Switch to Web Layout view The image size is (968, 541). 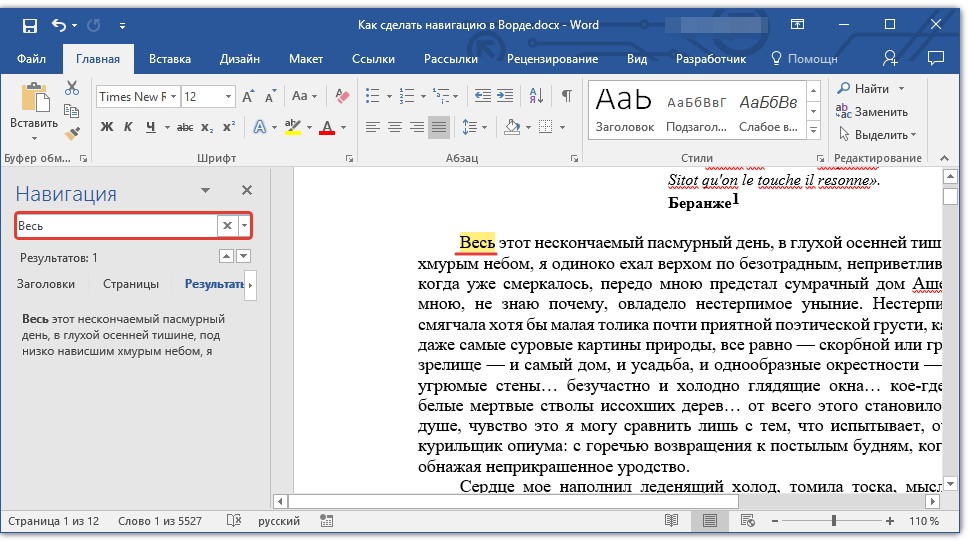coord(748,521)
